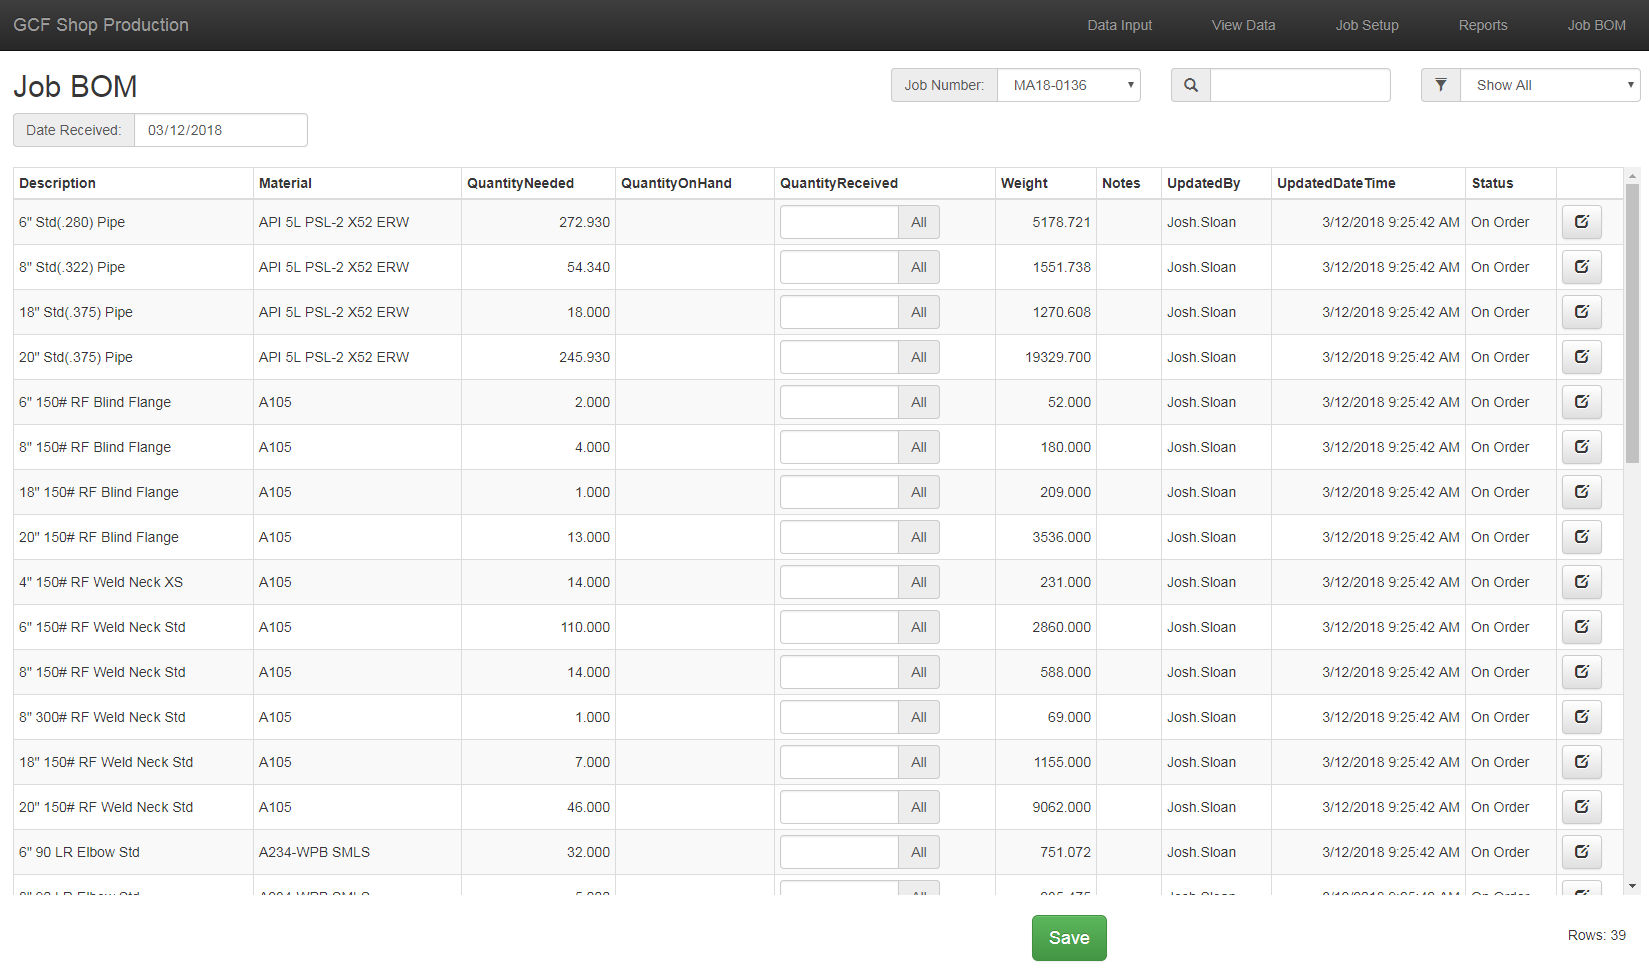Open the Job Number dropdown

pyautogui.click(x=1068, y=85)
